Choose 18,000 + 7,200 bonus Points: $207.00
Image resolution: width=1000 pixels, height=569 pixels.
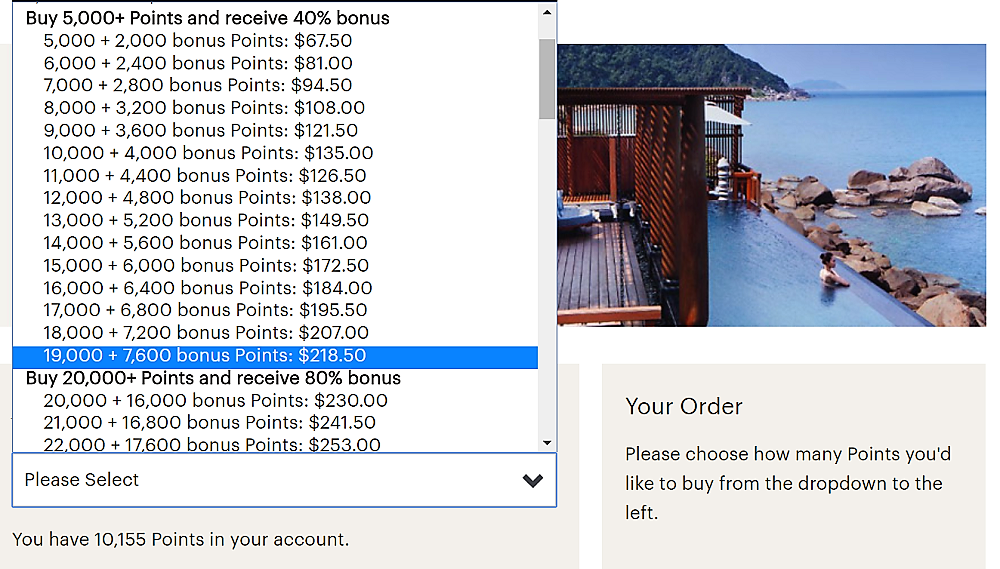point(275,333)
